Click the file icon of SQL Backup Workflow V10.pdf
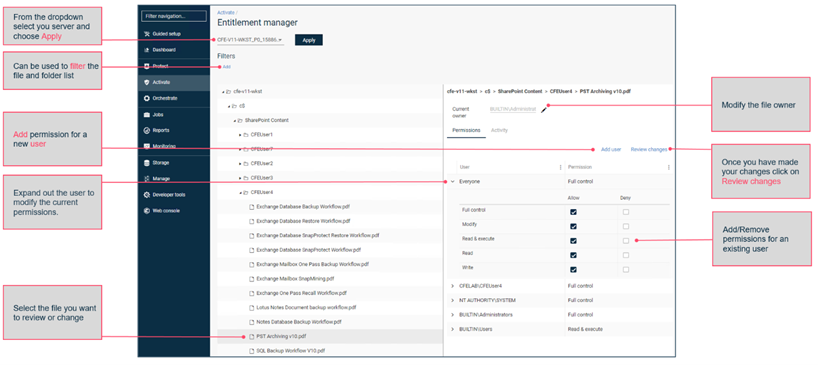Viewport: 818px width, 365px height. click(x=251, y=350)
